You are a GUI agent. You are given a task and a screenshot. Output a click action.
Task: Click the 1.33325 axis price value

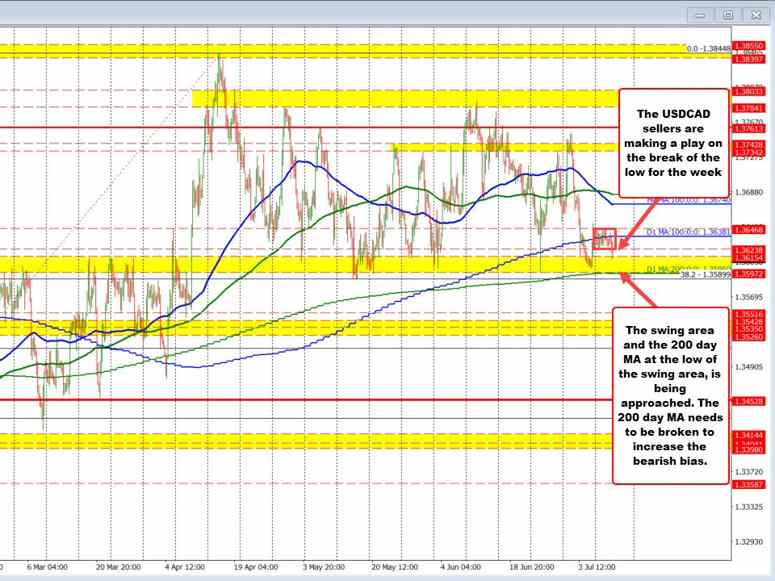pyautogui.click(x=750, y=507)
